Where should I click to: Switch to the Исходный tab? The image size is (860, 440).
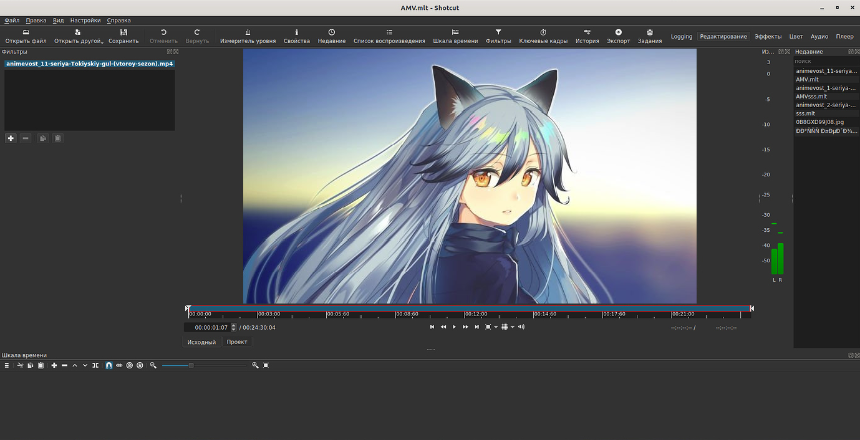201,342
